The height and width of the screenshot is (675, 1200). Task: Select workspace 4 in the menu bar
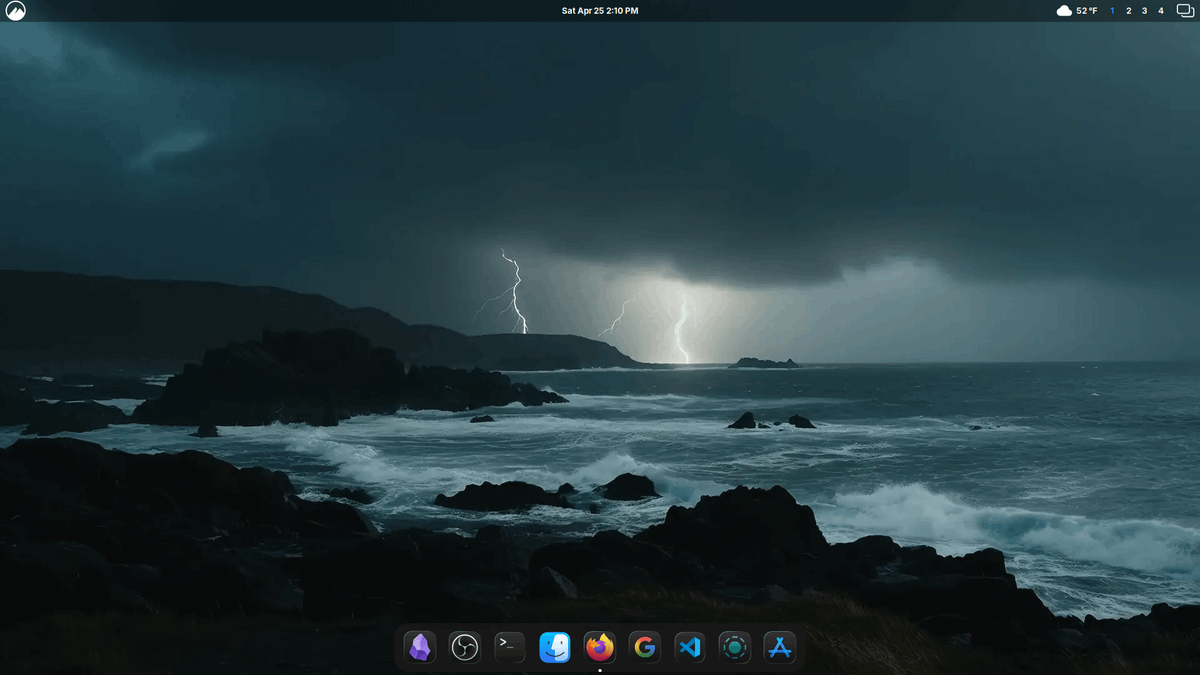coord(1160,10)
